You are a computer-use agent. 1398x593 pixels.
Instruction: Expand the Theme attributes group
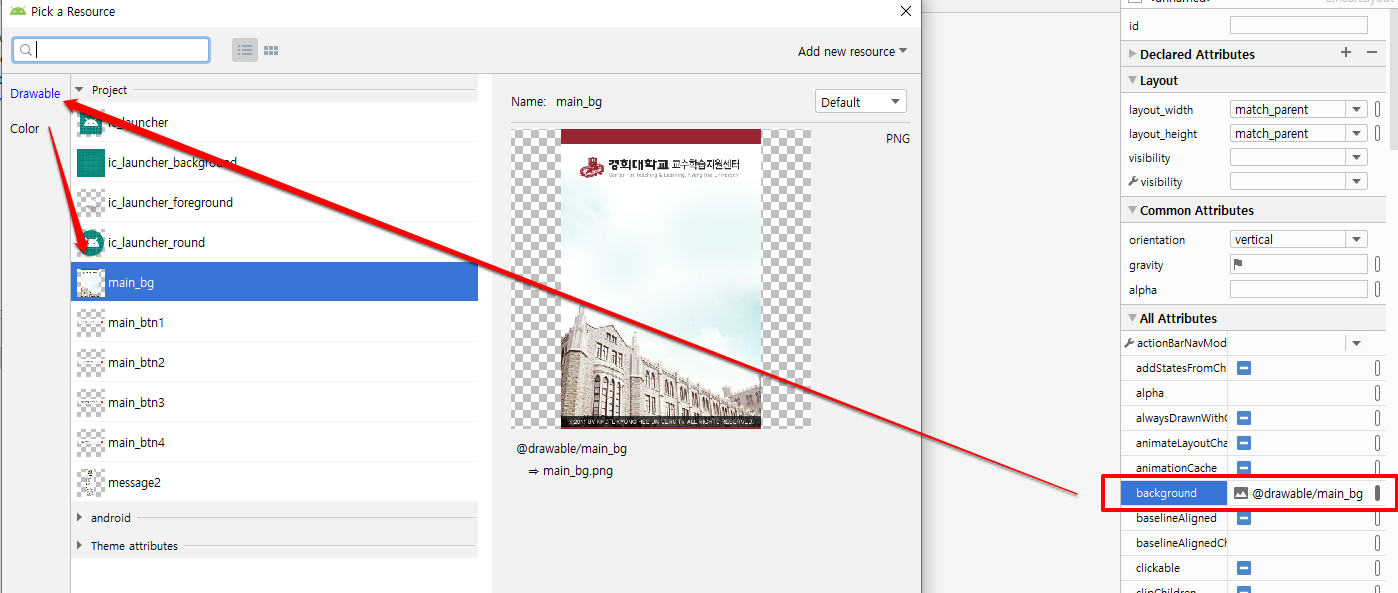click(x=80, y=546)
